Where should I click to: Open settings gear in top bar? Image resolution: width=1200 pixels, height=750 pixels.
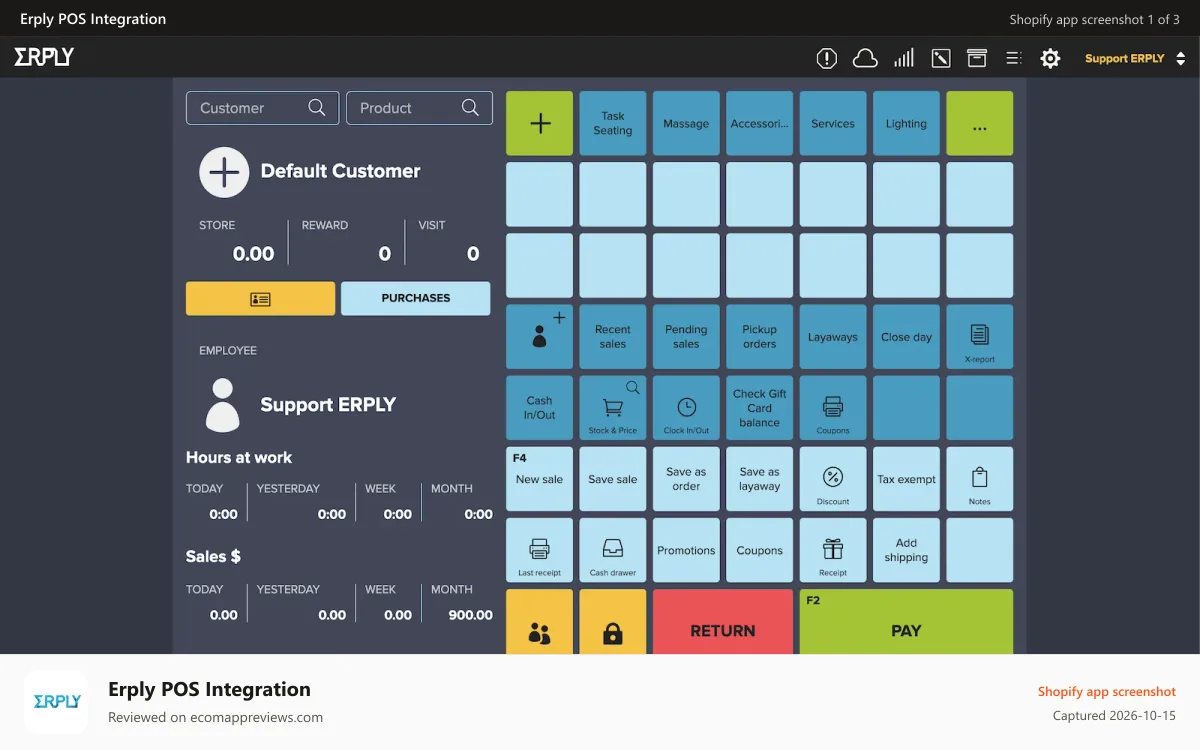coord(1050,58)
